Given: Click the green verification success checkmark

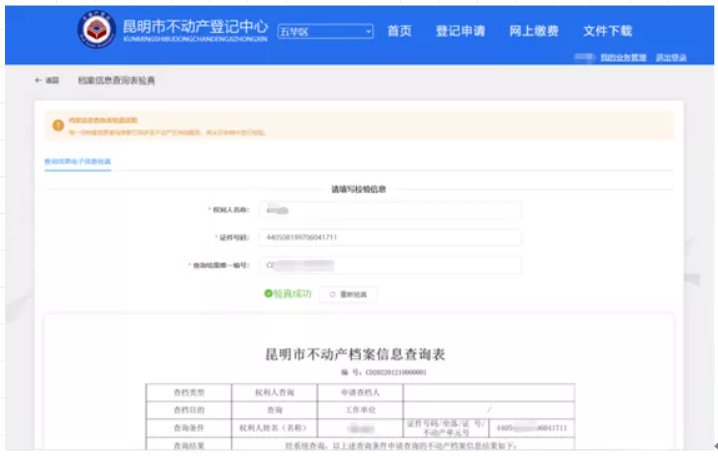Looking at the screenshot, I should [269, 294].
